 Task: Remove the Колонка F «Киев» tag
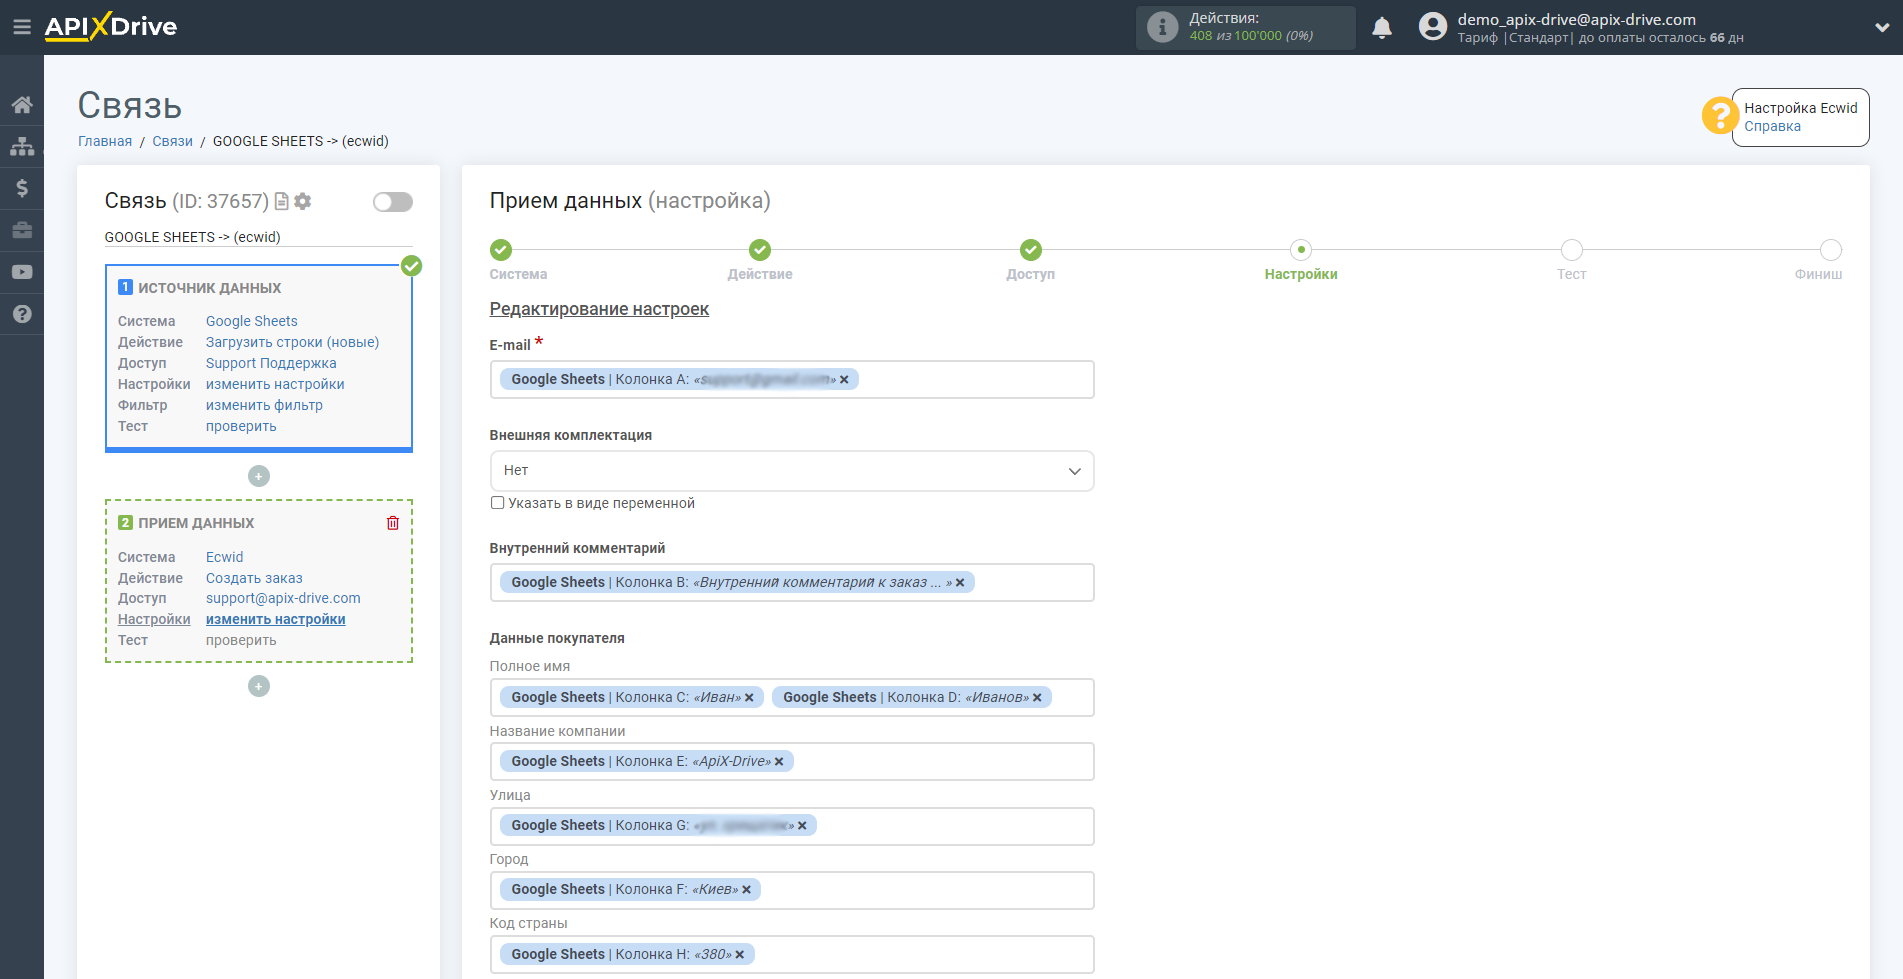[746, 890]
